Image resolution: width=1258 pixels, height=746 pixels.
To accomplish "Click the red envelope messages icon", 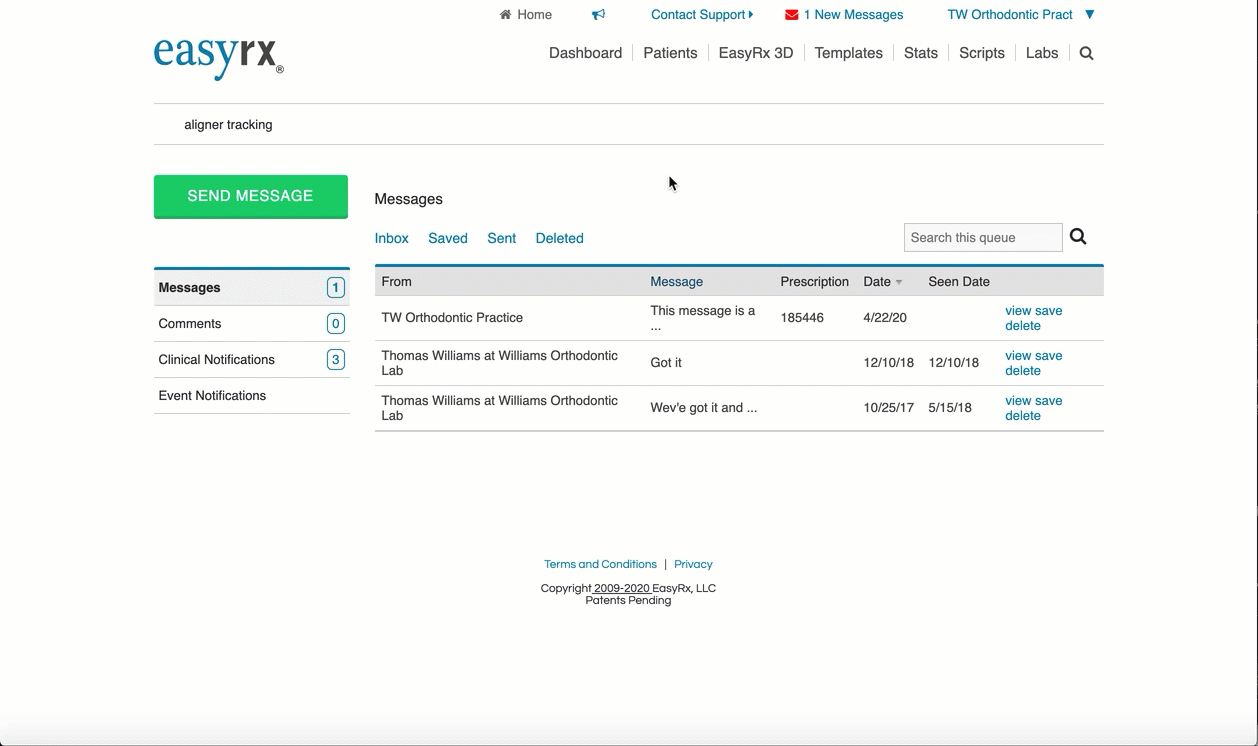I will coord(792,15).
